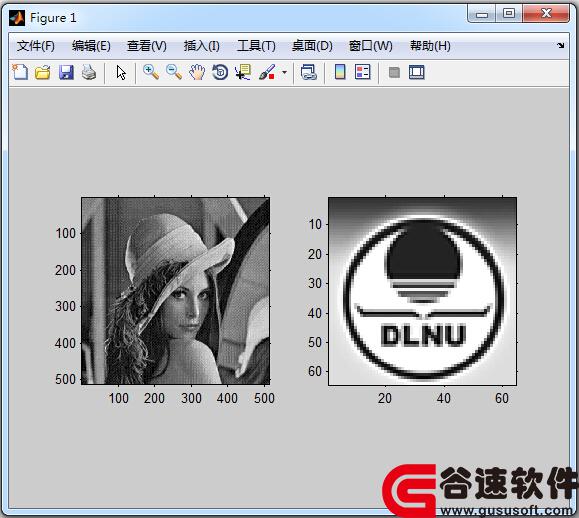Activate the Zoom In magnifier tool
This screenshot has width=579, height=518.
(151, 72)
